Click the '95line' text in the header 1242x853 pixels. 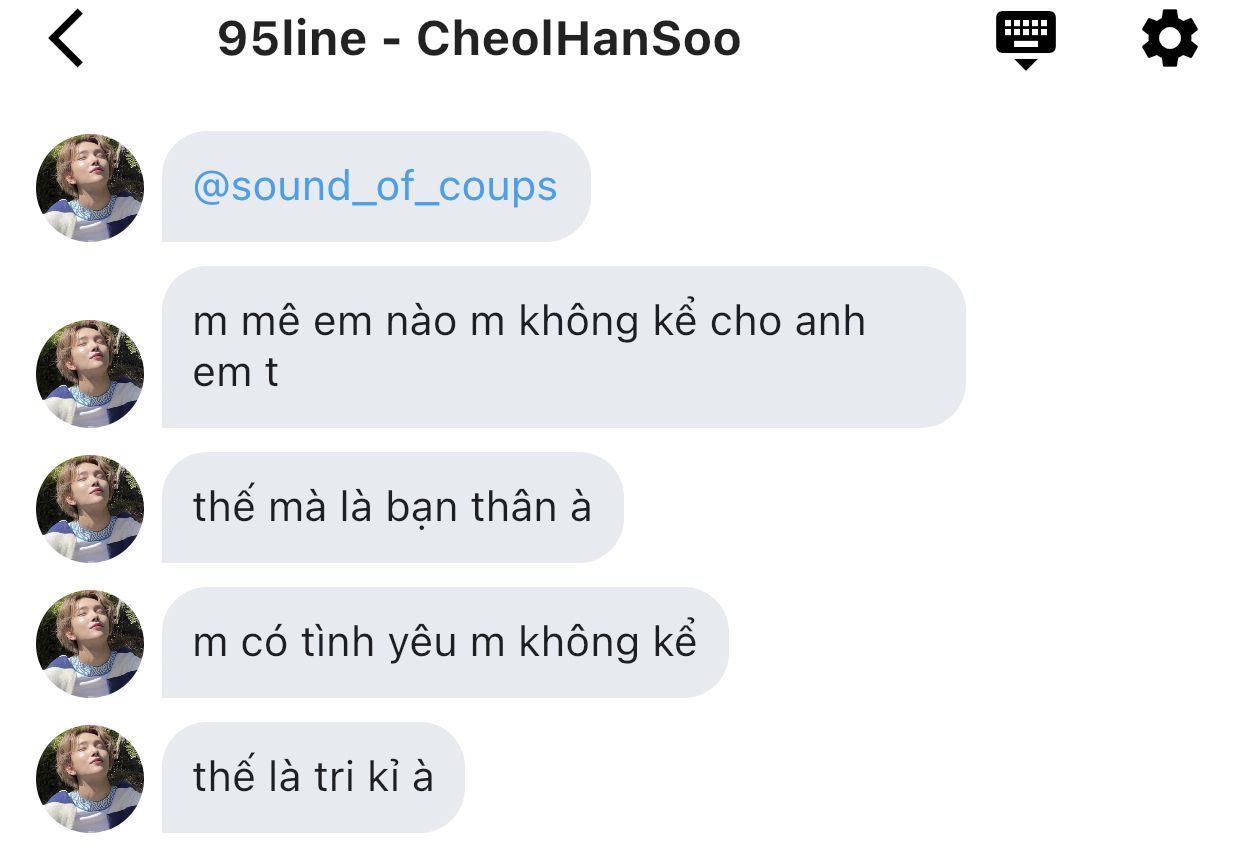(x=294, y=40)
